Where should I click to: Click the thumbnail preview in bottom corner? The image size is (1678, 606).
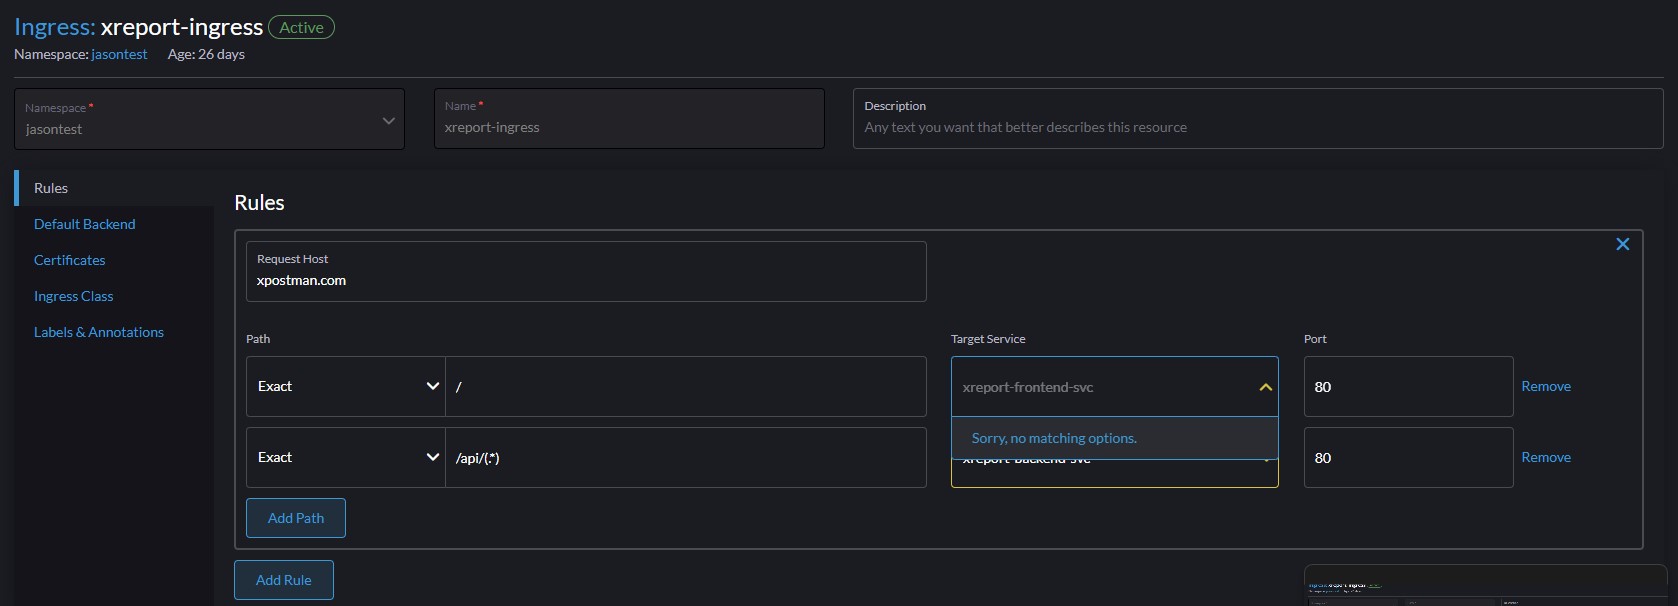1484,587
